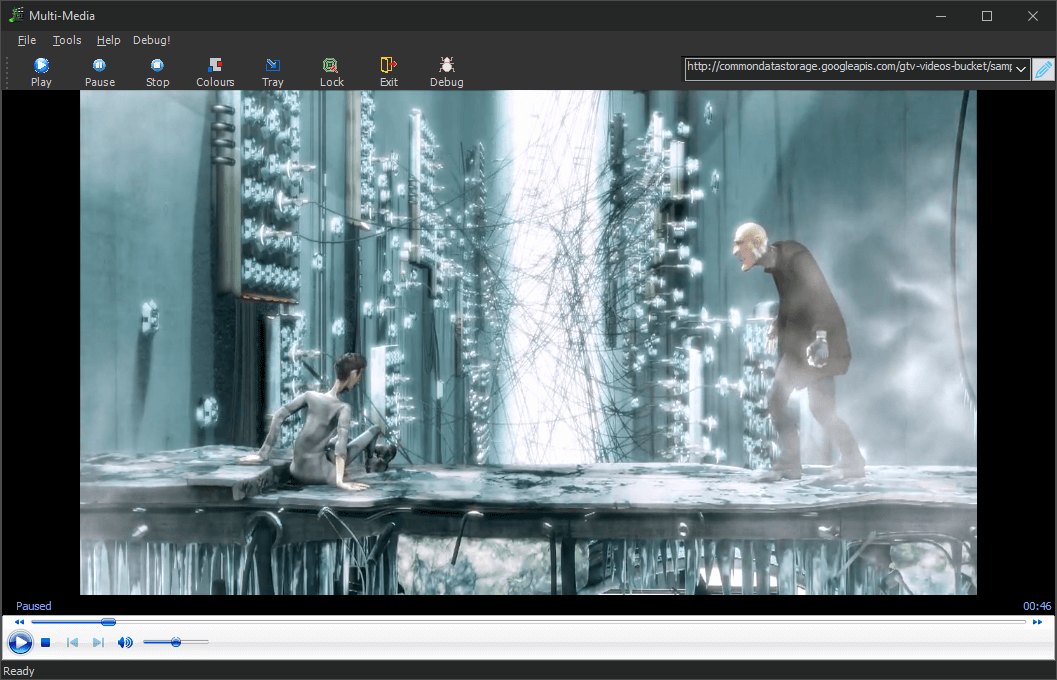Open the Tools menu
The width and height of the screenshot is (1057, 680).
pyautogui.click(x=67, y=40)
